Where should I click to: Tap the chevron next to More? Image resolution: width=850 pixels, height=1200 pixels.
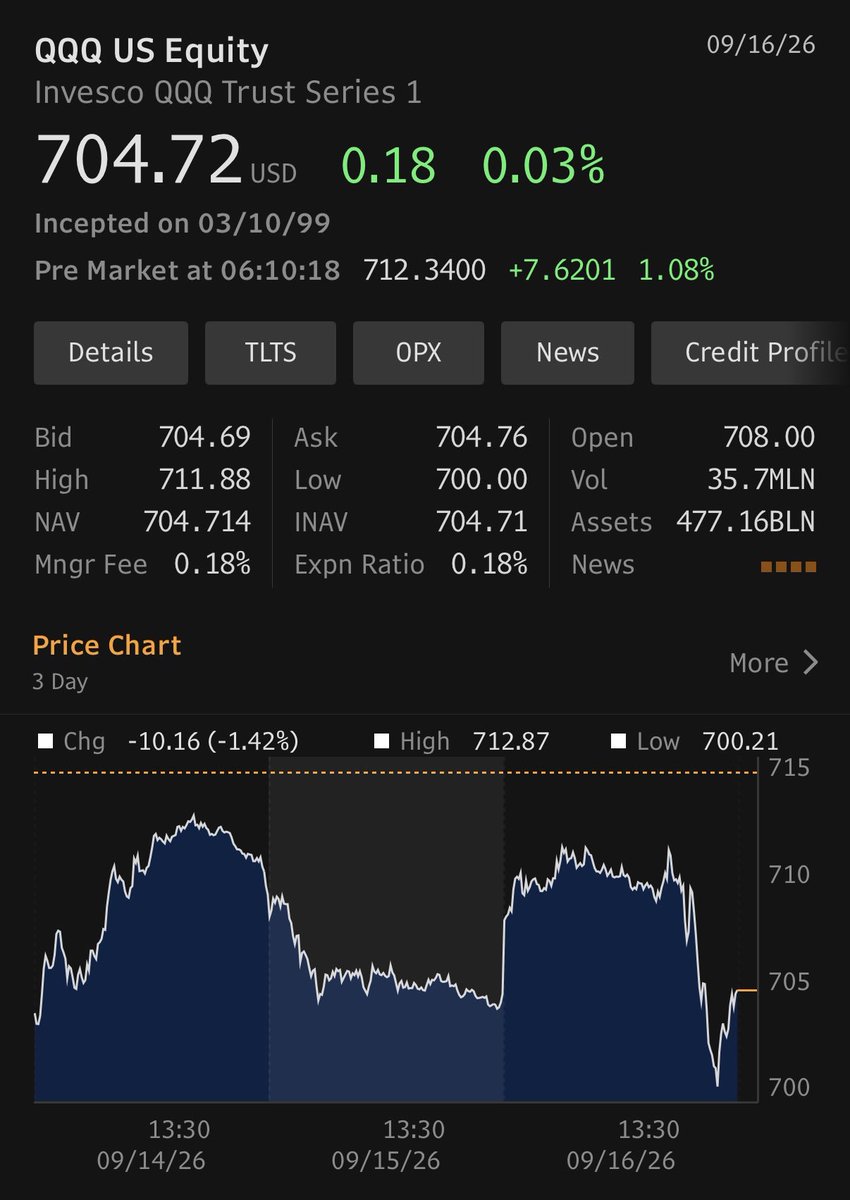811,663
